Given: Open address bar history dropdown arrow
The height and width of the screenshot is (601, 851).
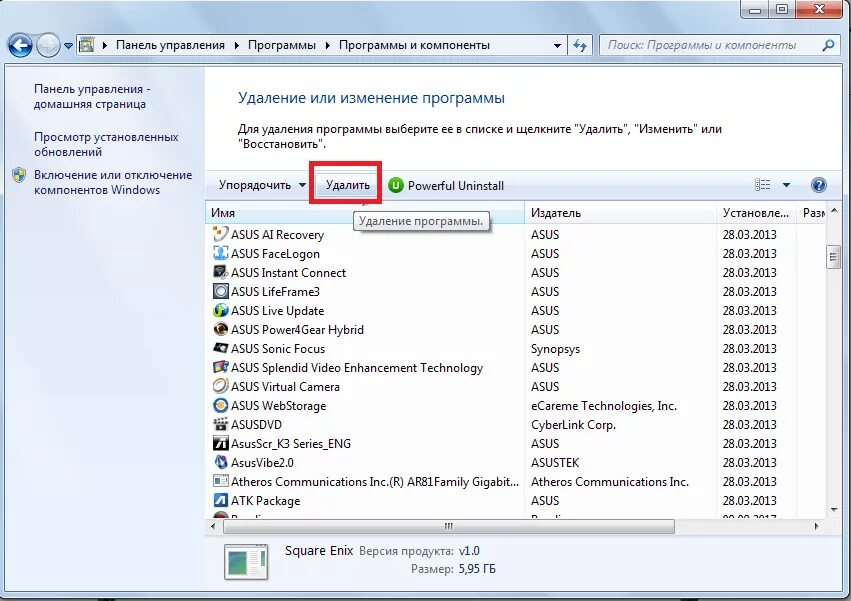Looking at the screenshot, I should tap(557, 46).
